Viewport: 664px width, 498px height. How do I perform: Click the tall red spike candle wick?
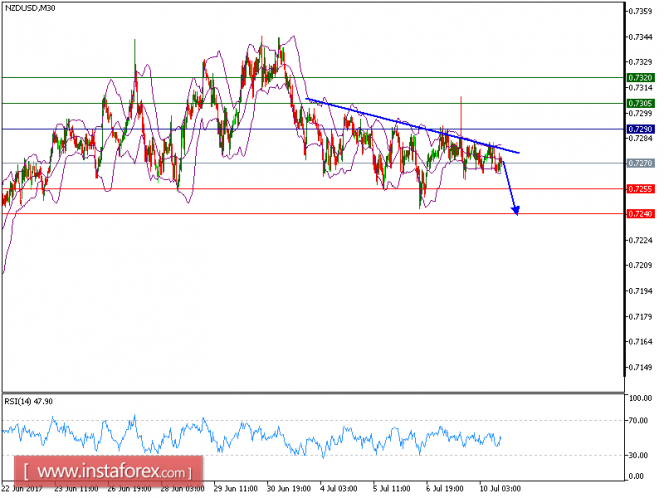coord(460,115)
